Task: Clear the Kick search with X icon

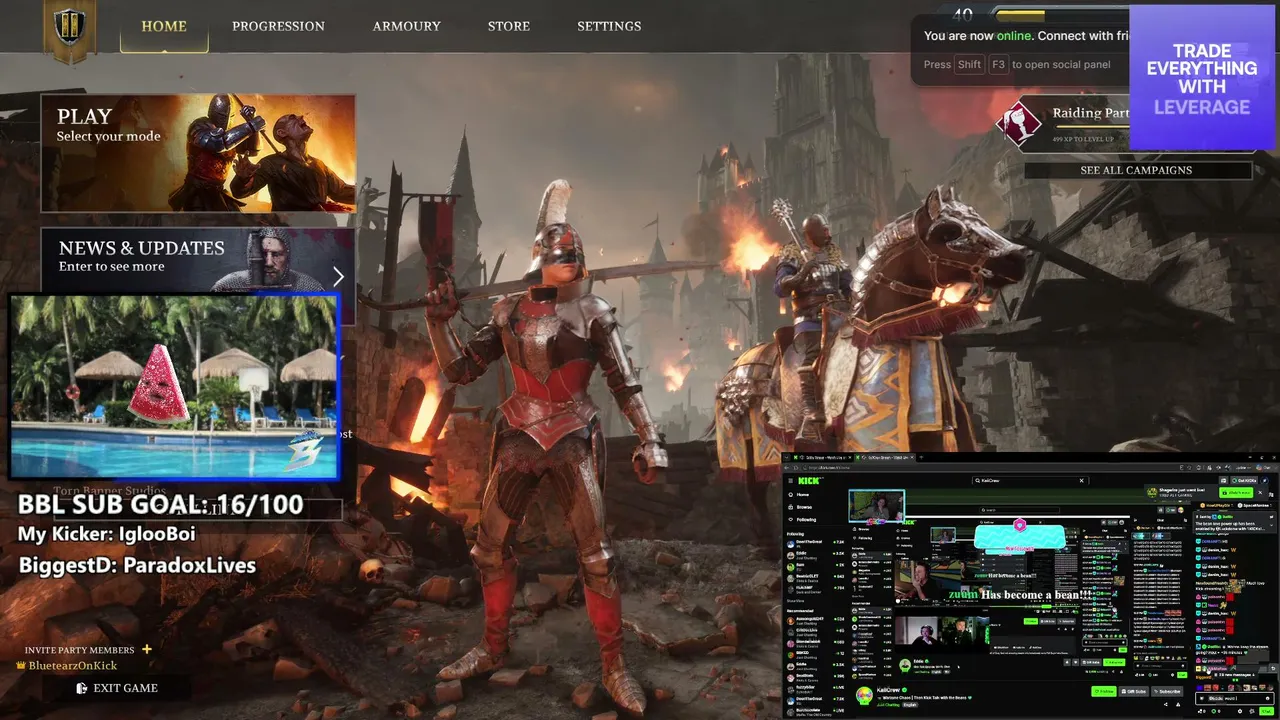Action: tap(1081, 480)
